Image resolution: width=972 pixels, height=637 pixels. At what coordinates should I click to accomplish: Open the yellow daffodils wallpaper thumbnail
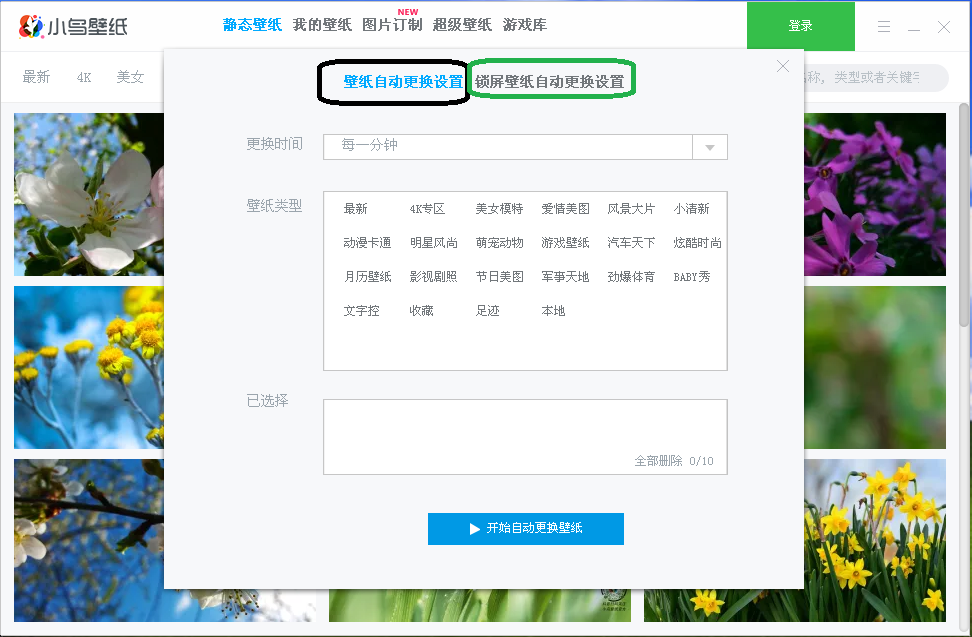pos(875,540)
